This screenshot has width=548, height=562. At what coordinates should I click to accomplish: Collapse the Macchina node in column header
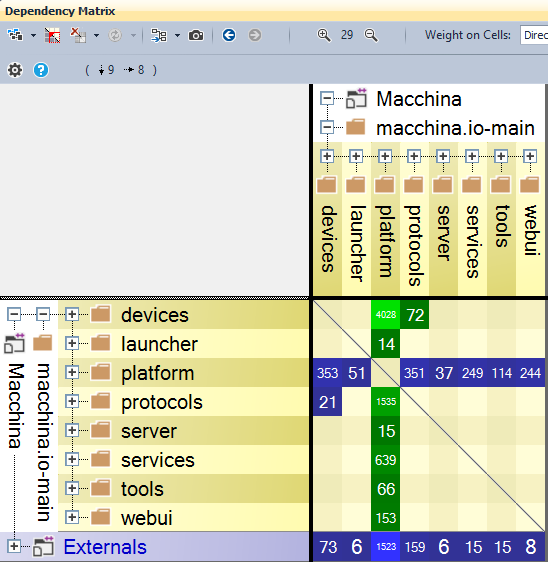pyautogui.click(x=327, y=98)
